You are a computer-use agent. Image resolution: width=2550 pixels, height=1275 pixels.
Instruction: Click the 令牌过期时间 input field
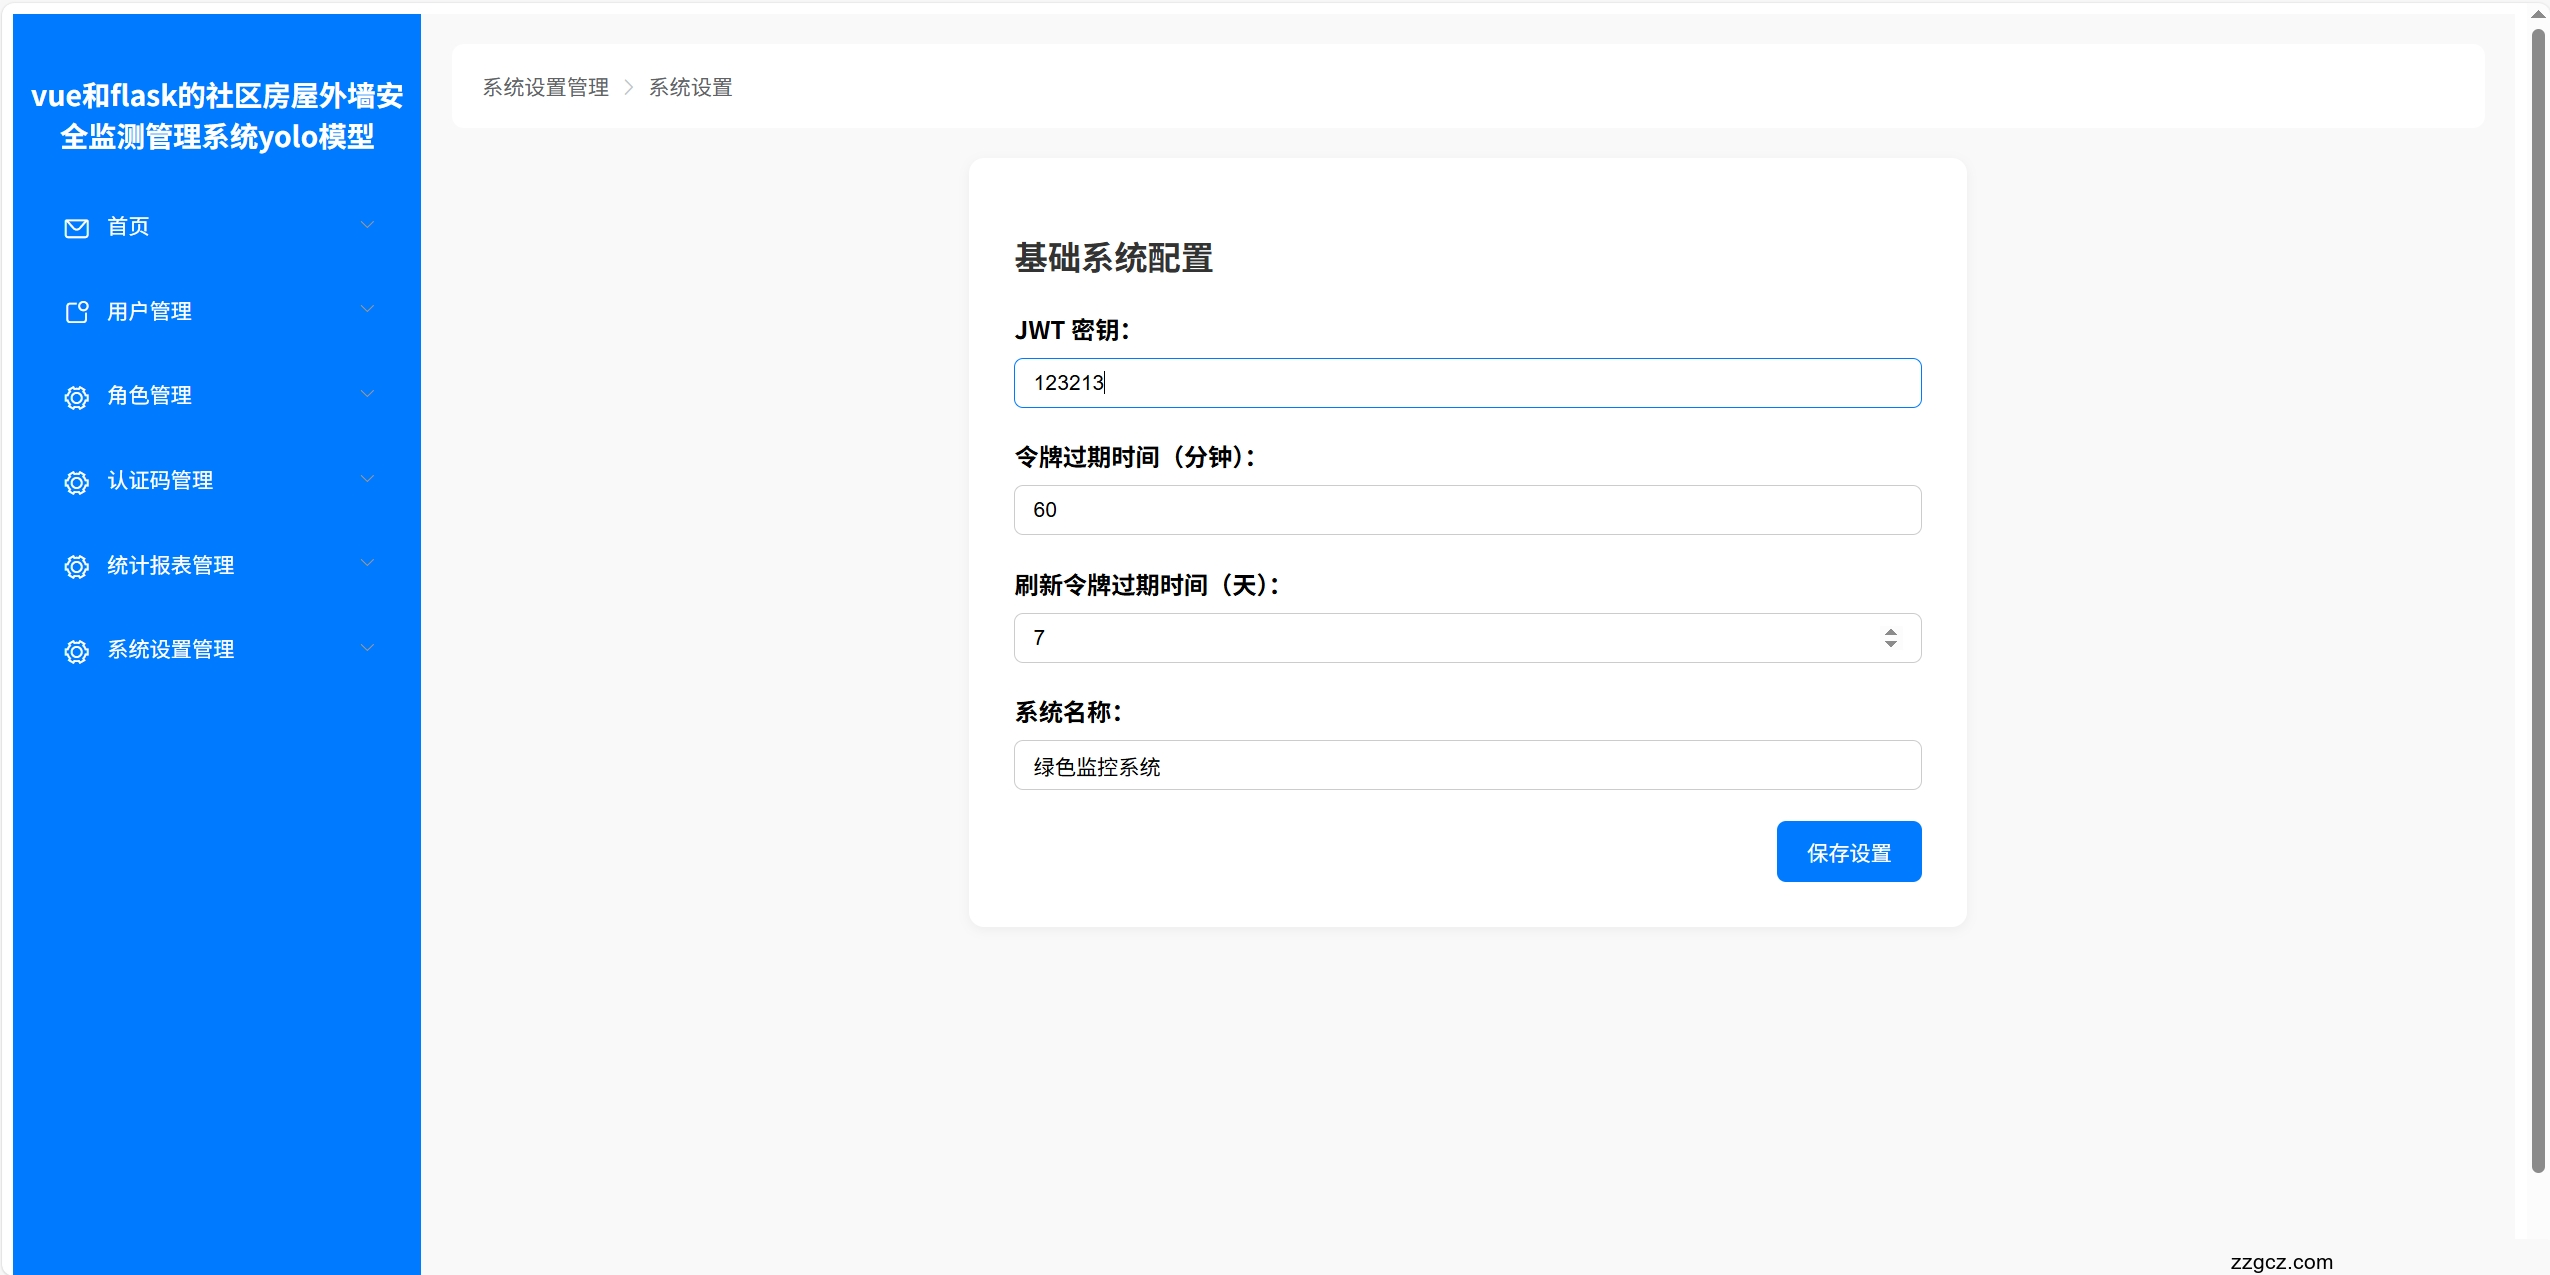coord(1466,510)
